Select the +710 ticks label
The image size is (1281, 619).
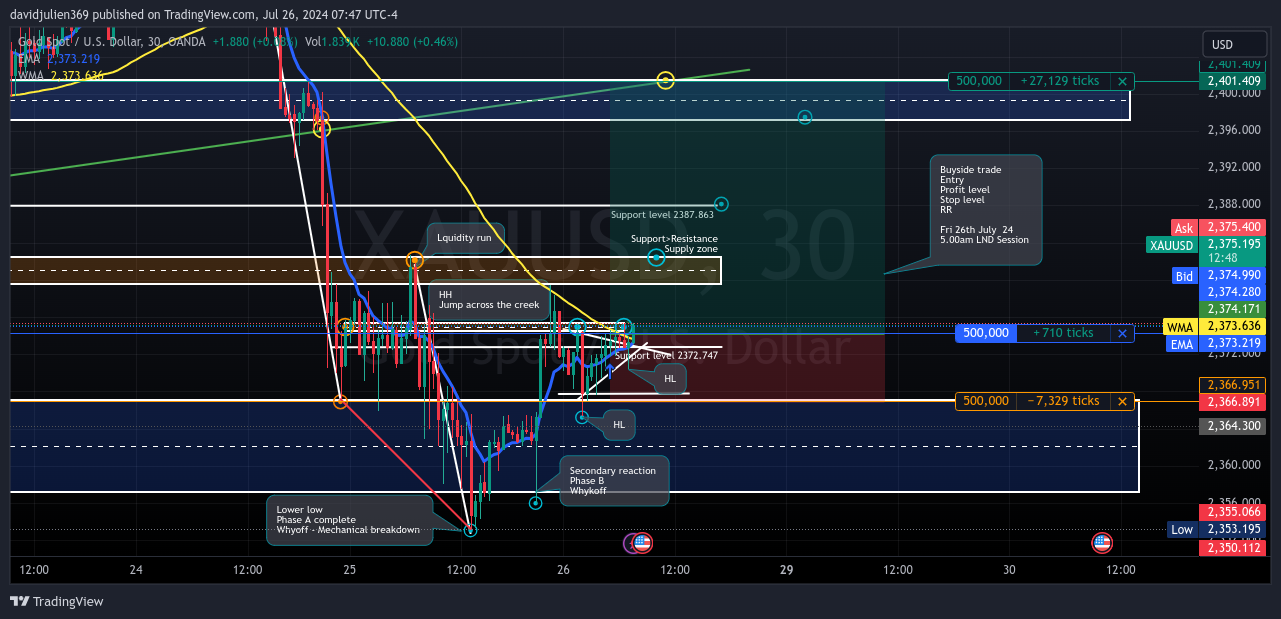click(x=1064, y=333)
